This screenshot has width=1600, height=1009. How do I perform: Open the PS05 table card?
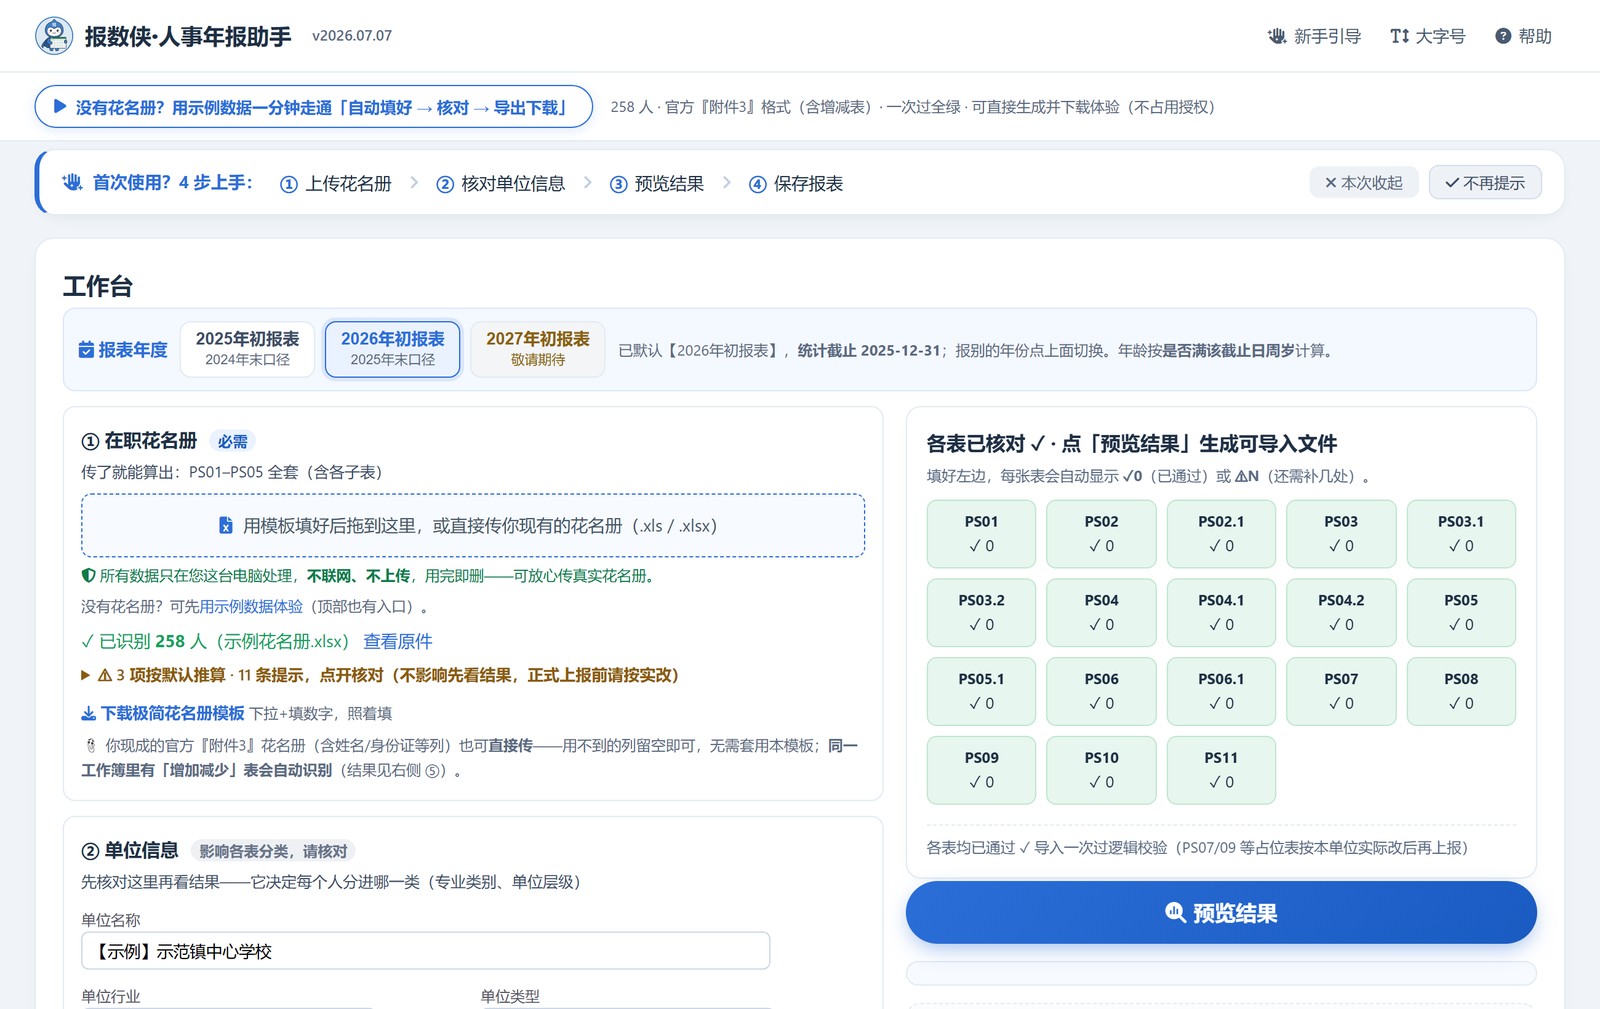point(1461,613)
